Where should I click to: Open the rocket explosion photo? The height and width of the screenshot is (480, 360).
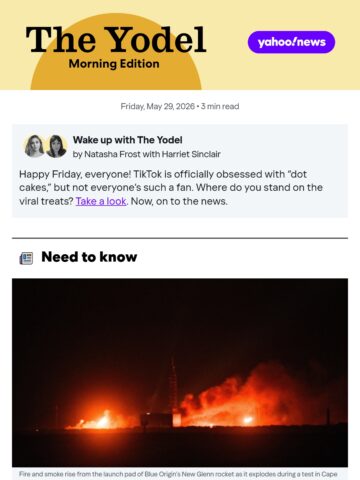180,372
